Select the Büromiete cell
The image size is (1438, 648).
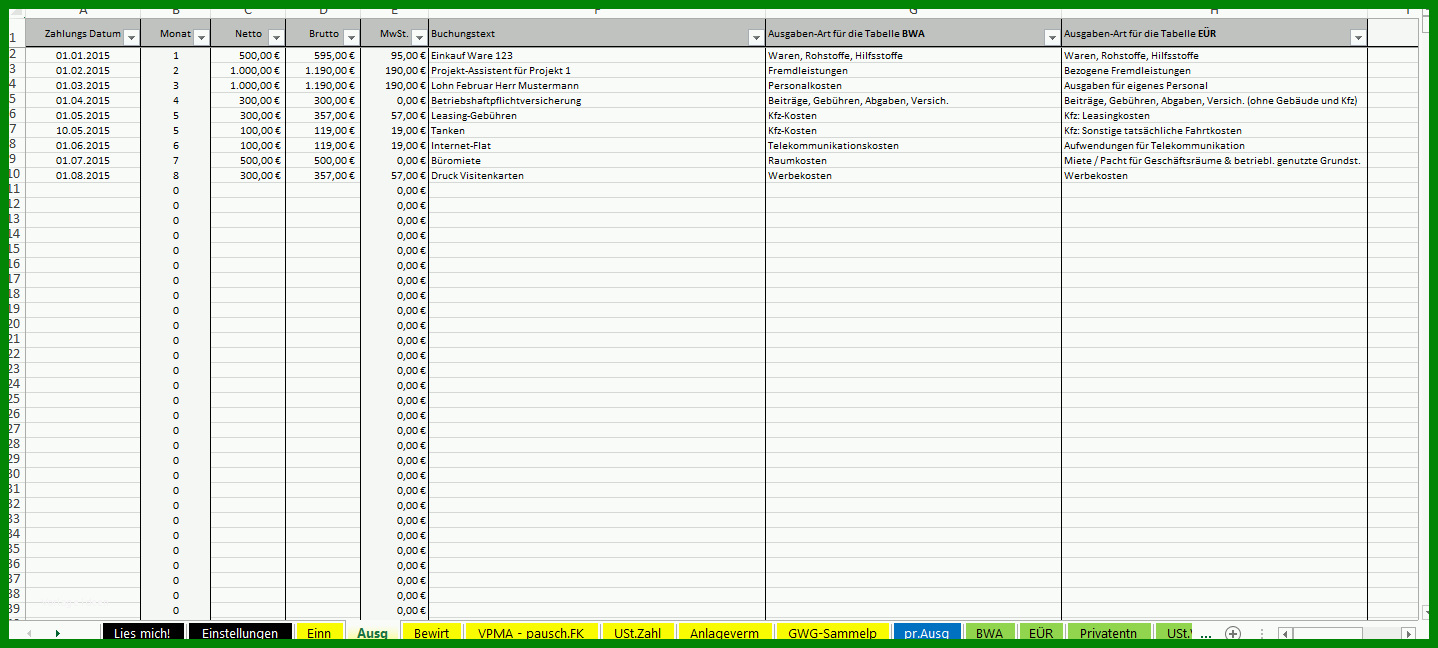tap(597, 161)
